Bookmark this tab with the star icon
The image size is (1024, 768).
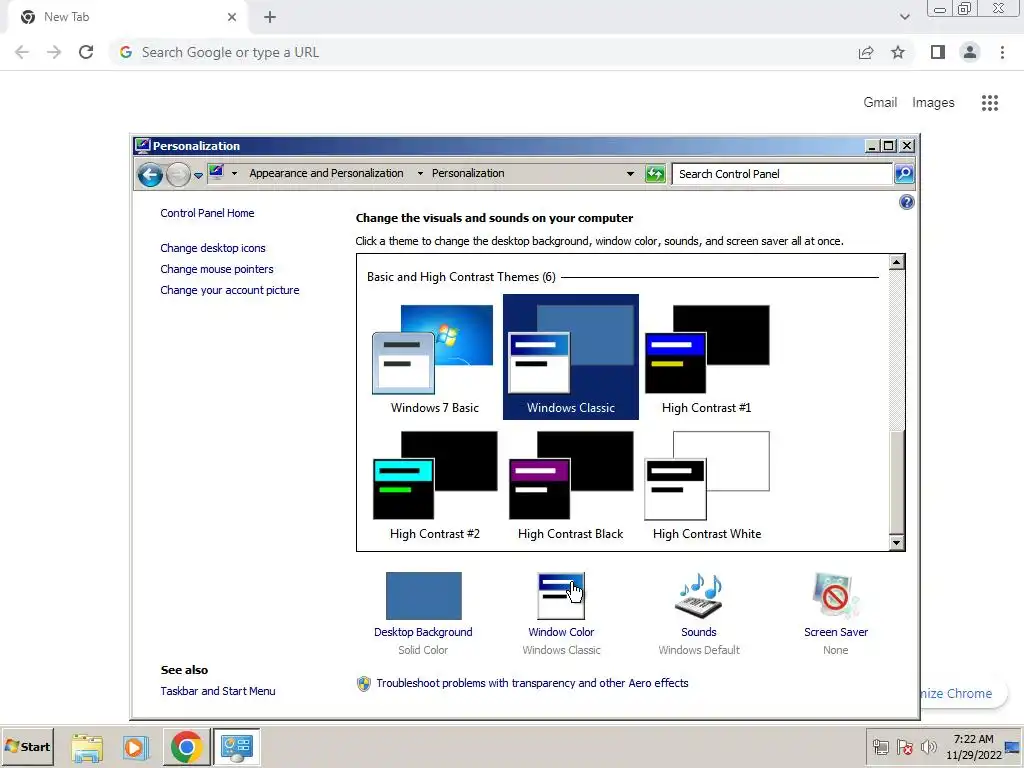pos(898,52)
